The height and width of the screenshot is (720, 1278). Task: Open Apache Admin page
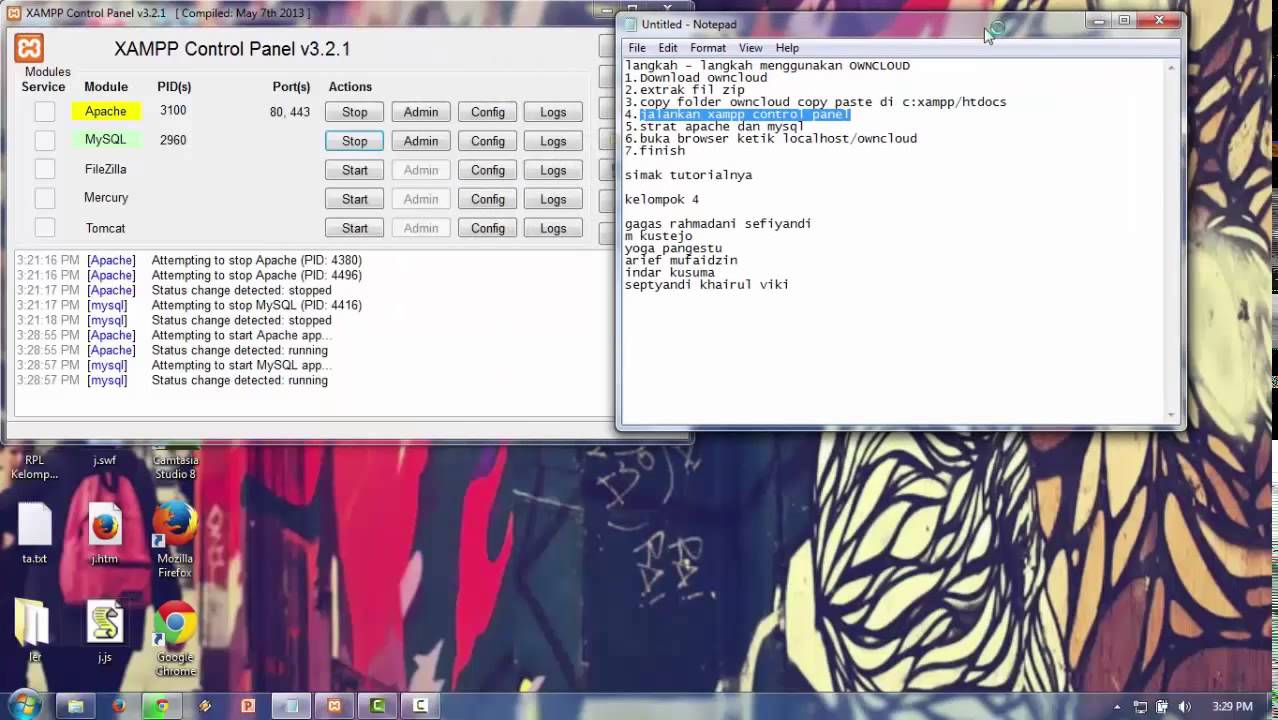point(421,112)
